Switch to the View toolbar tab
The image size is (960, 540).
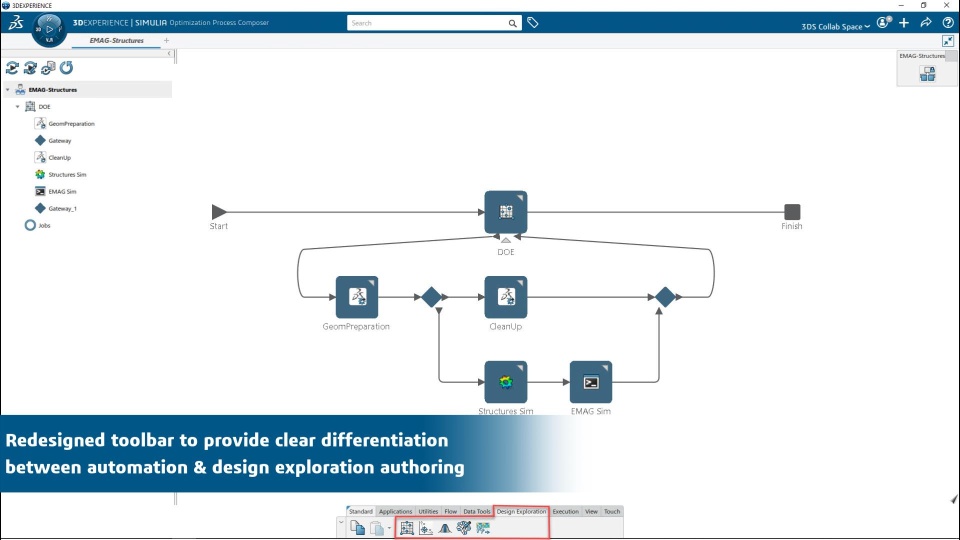tap(591, 511)
